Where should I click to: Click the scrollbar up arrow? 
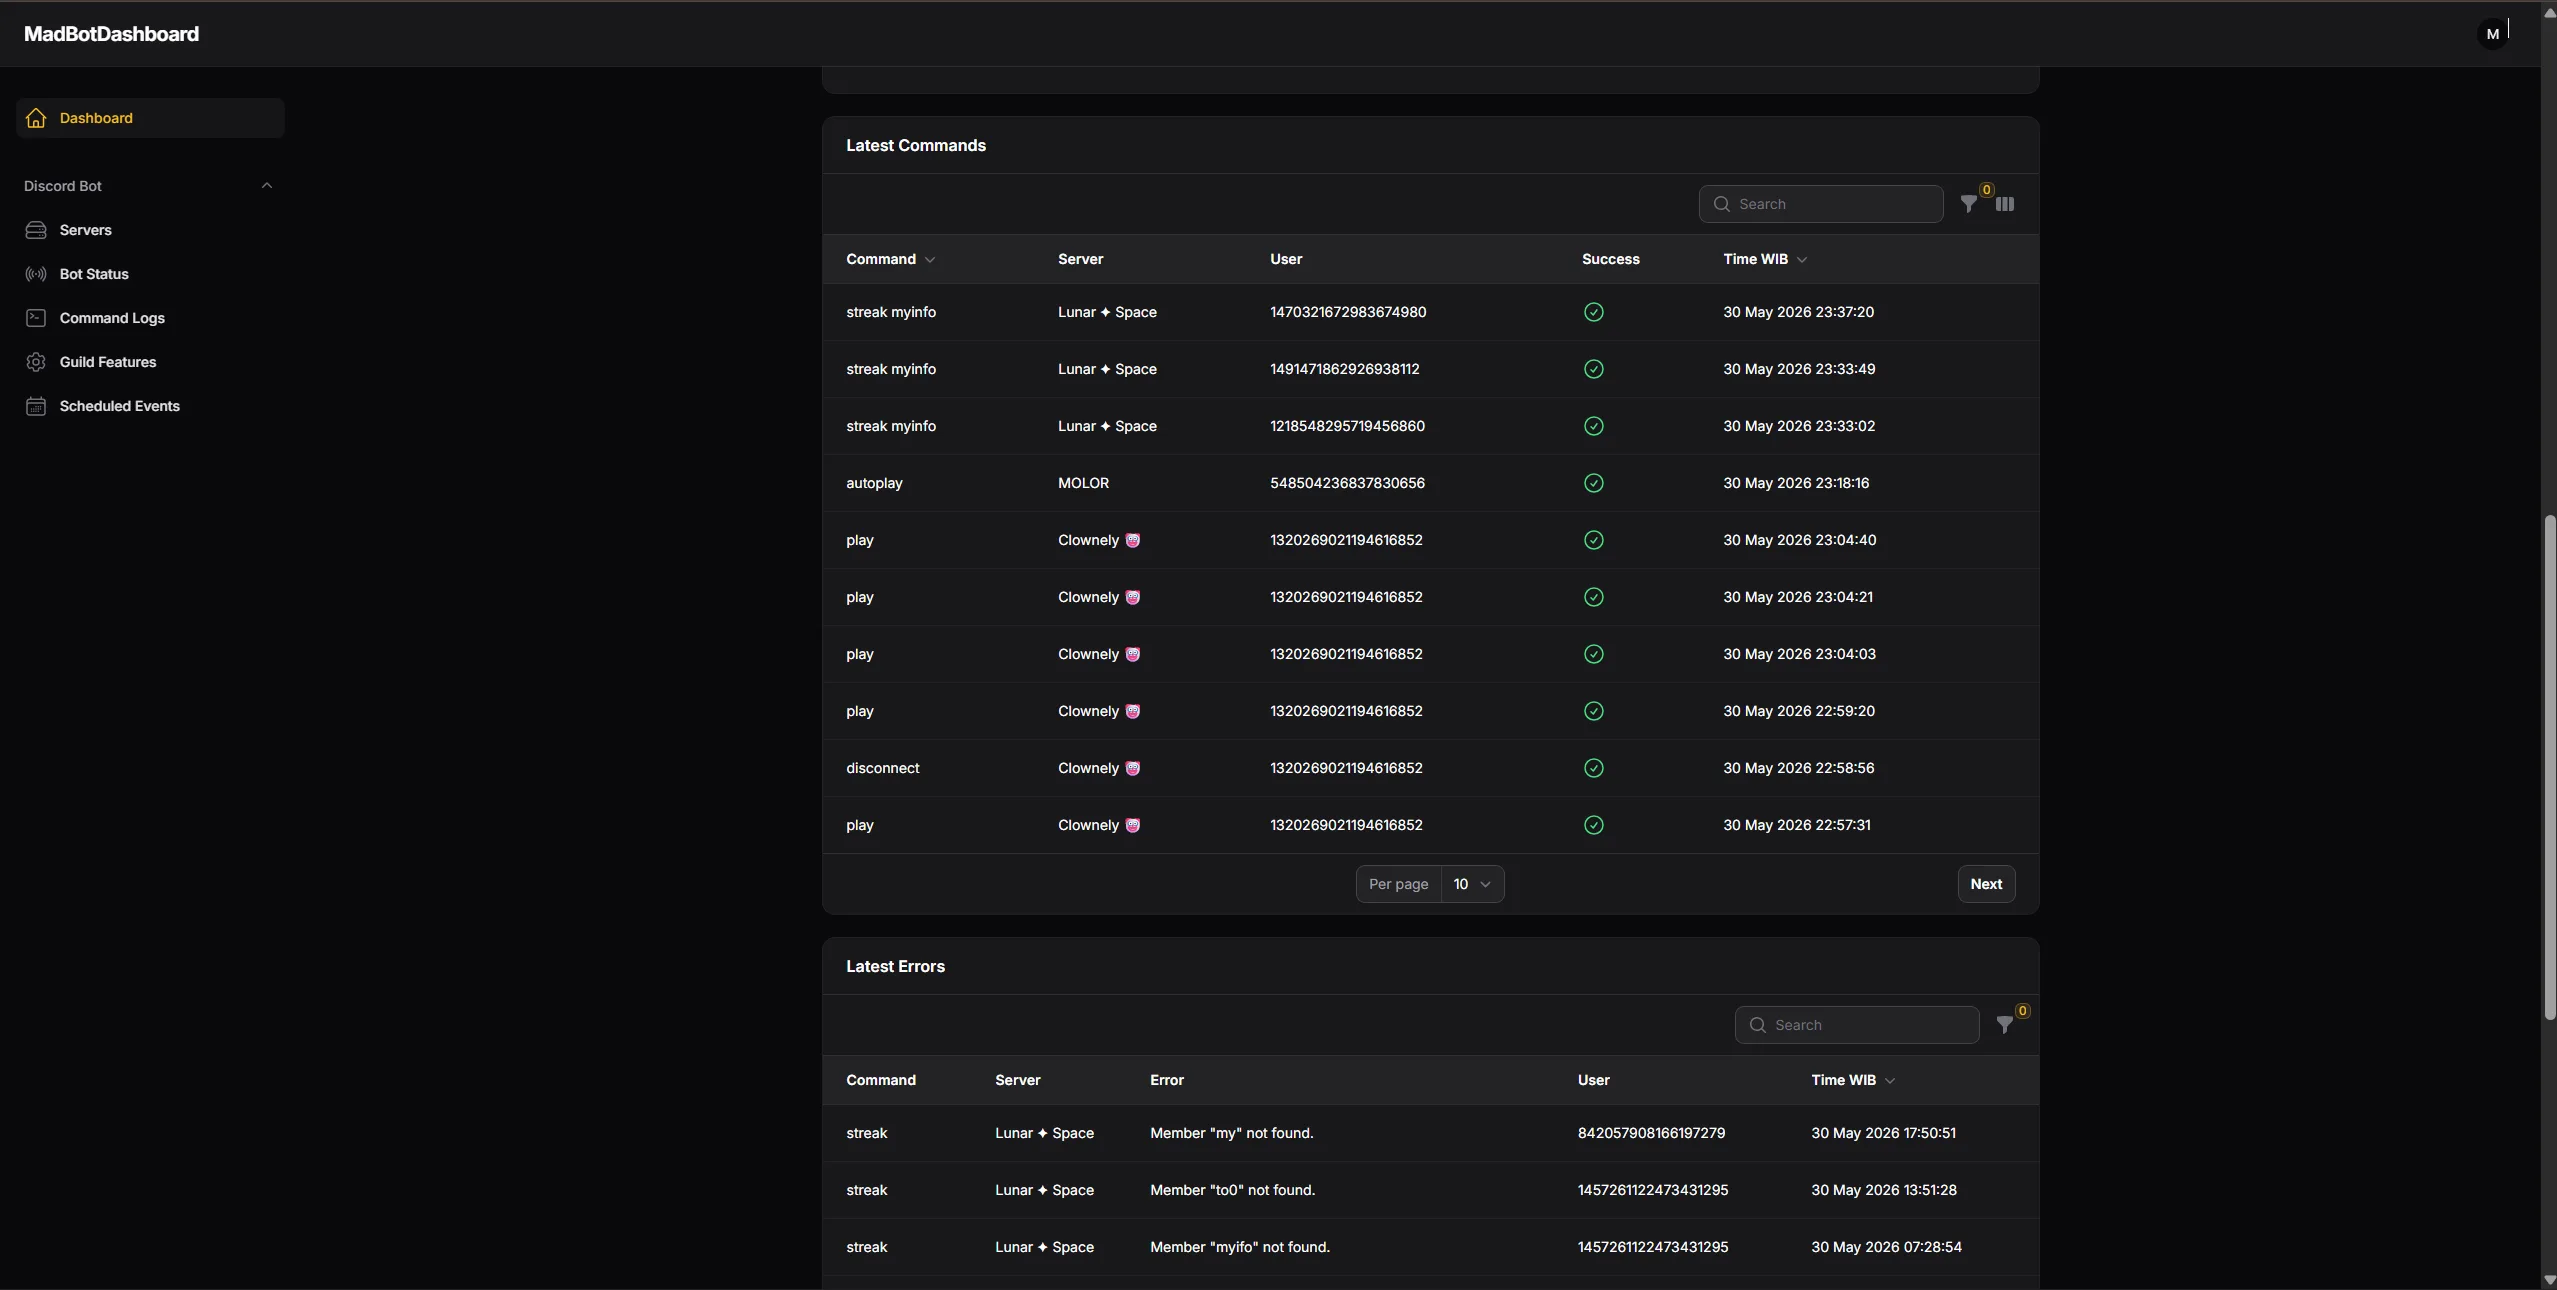coord(2549,13)
